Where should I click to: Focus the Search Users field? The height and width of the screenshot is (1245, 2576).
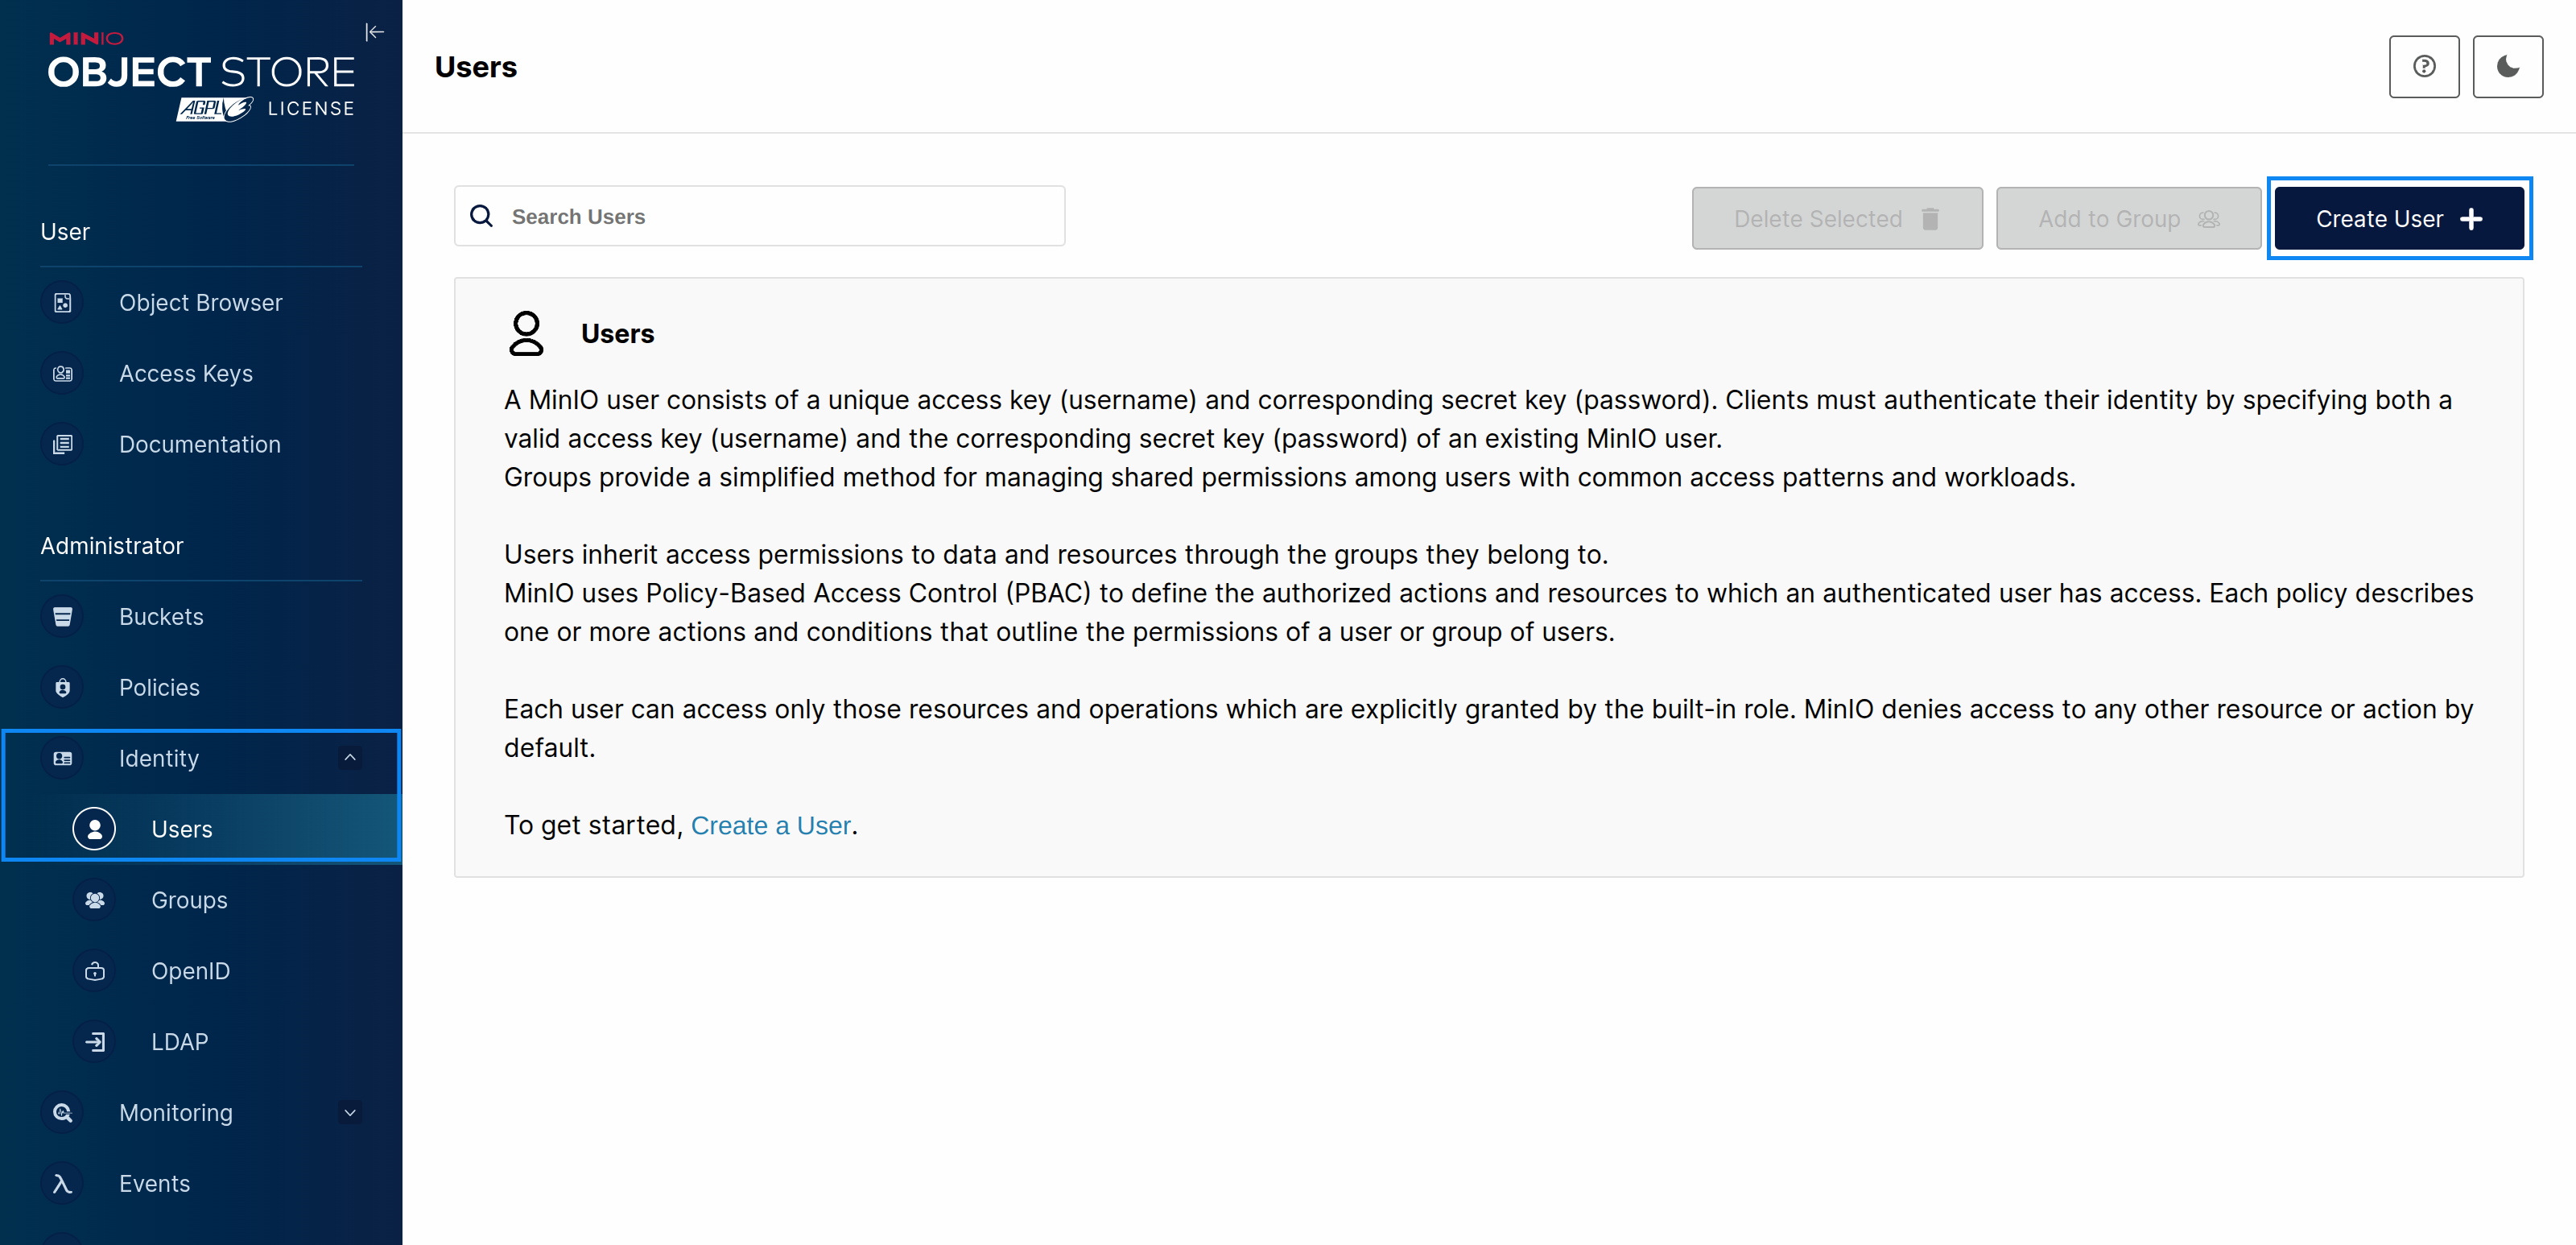[759, 216]
